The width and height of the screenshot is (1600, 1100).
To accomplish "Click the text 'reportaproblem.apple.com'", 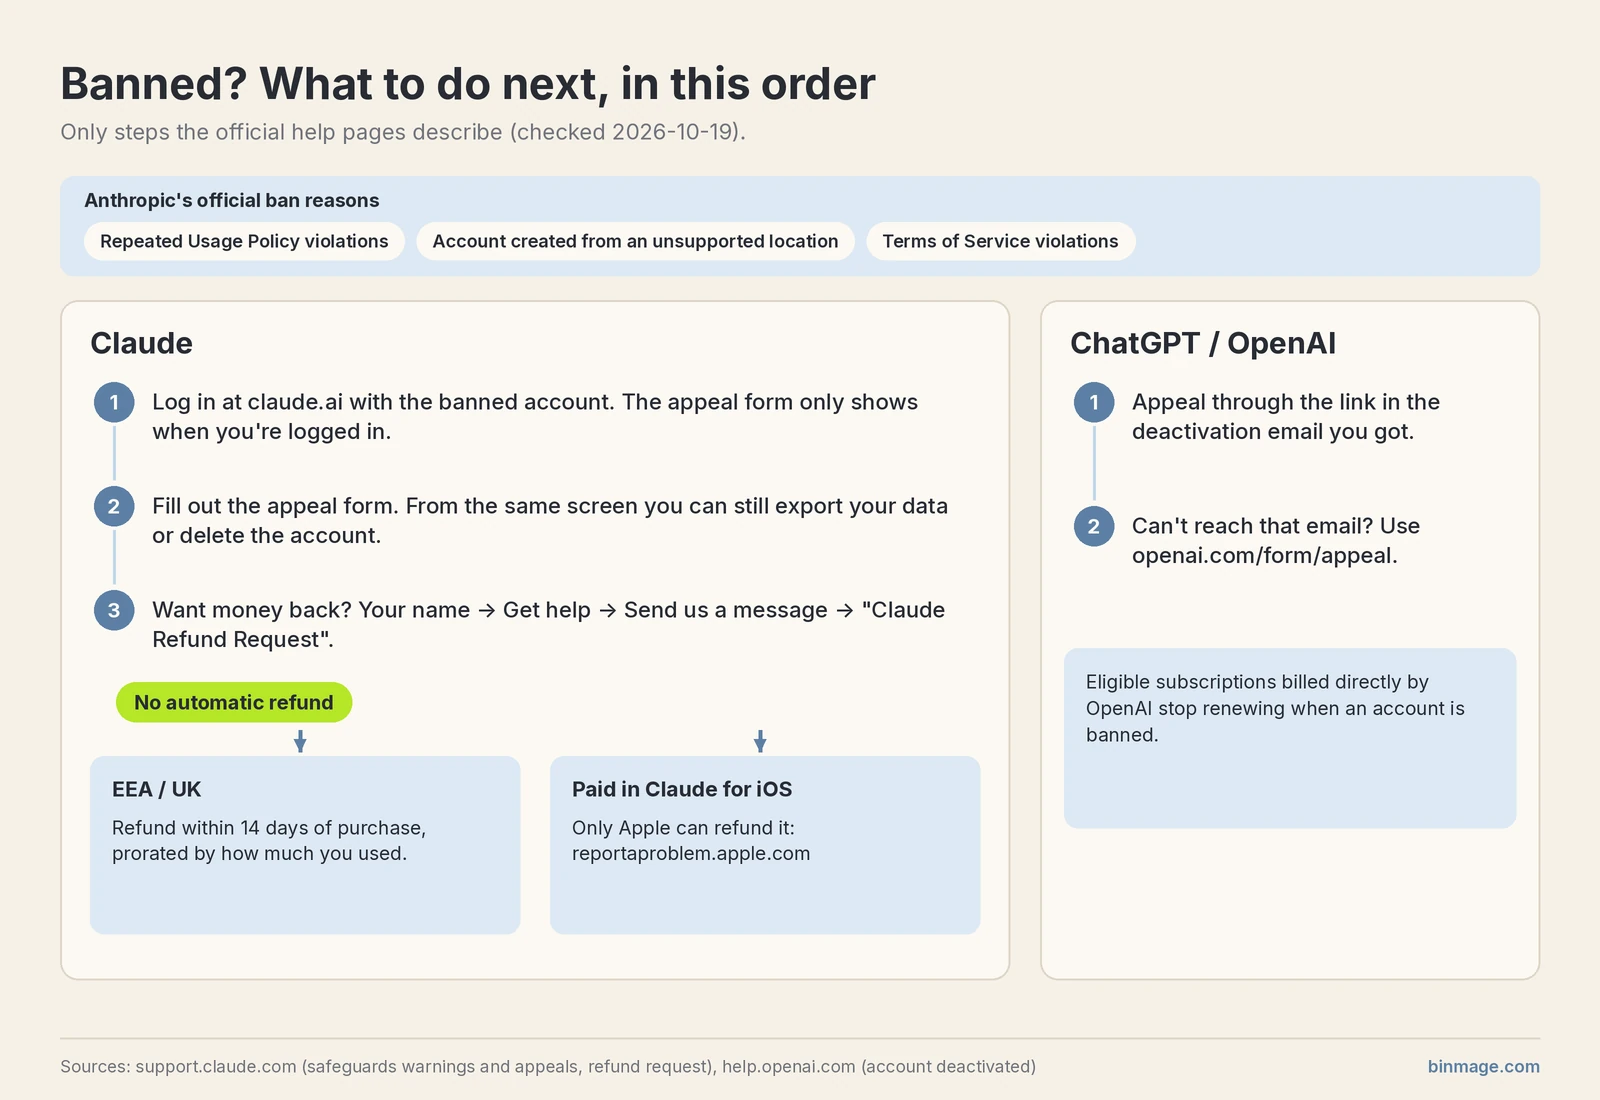I will (691, 854).
